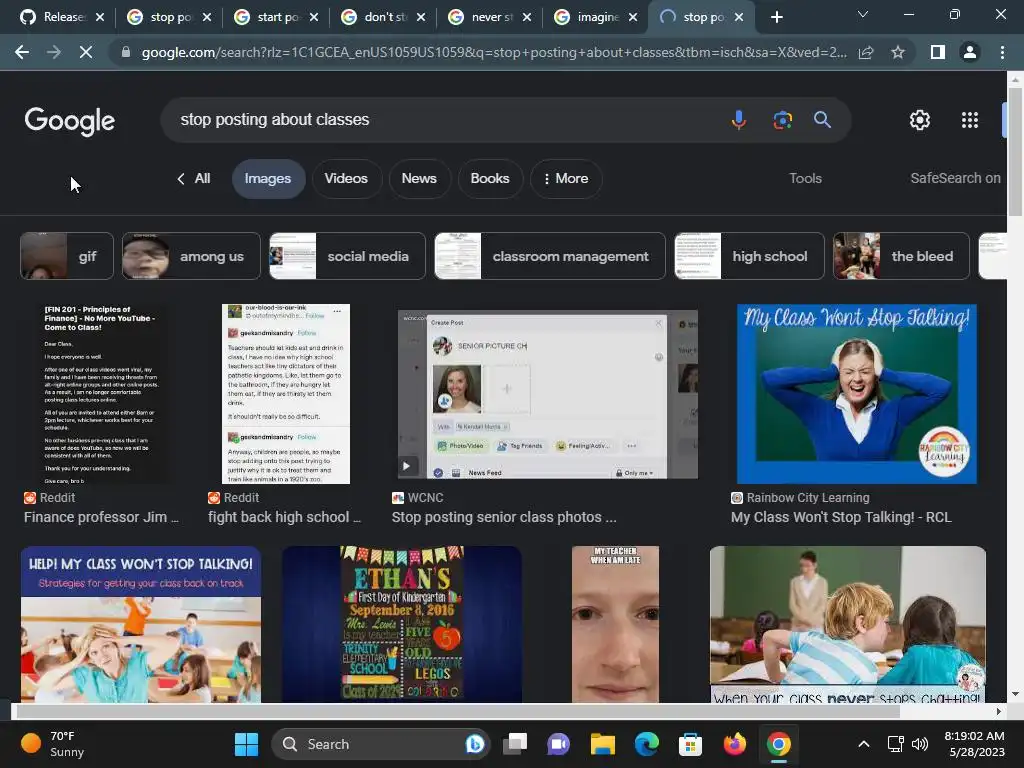Image resolution: width=1024 pixels, height=768 pixels.
Task: Open a new browser tab
Action: (776, 17)
